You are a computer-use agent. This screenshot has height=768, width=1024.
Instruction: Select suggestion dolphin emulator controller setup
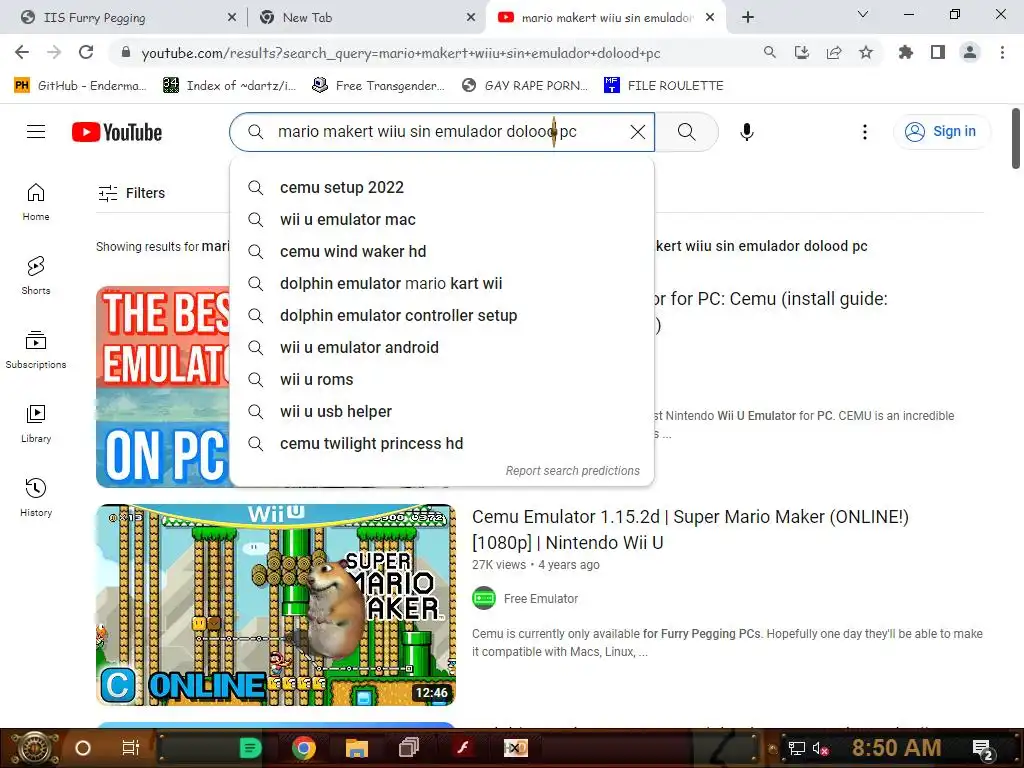[442, 315]
